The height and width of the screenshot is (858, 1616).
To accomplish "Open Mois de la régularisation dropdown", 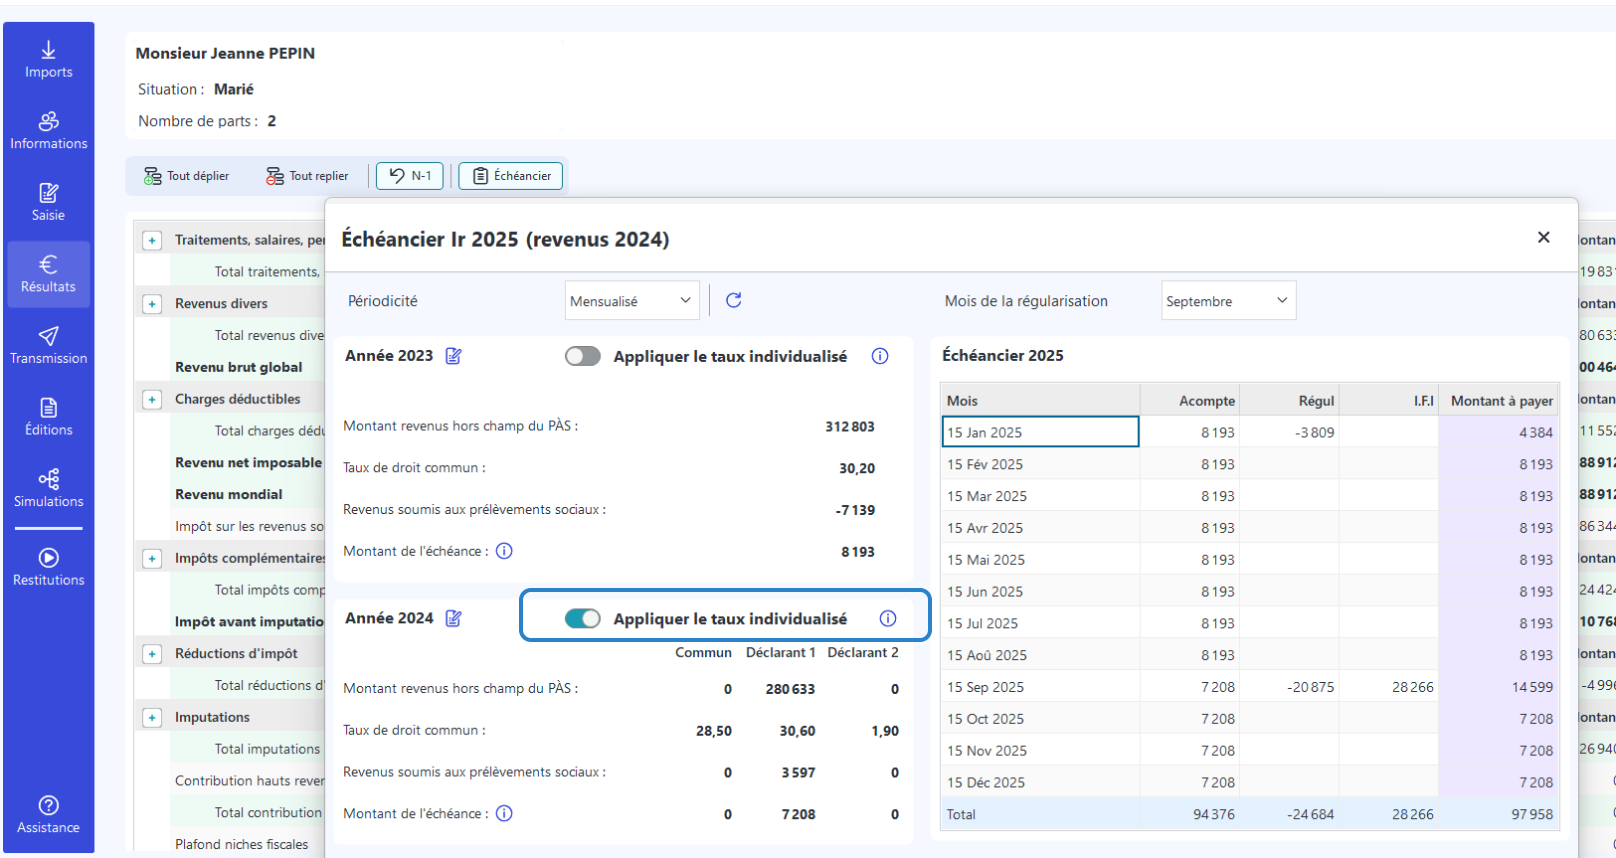I will (x=1227, y=301).
